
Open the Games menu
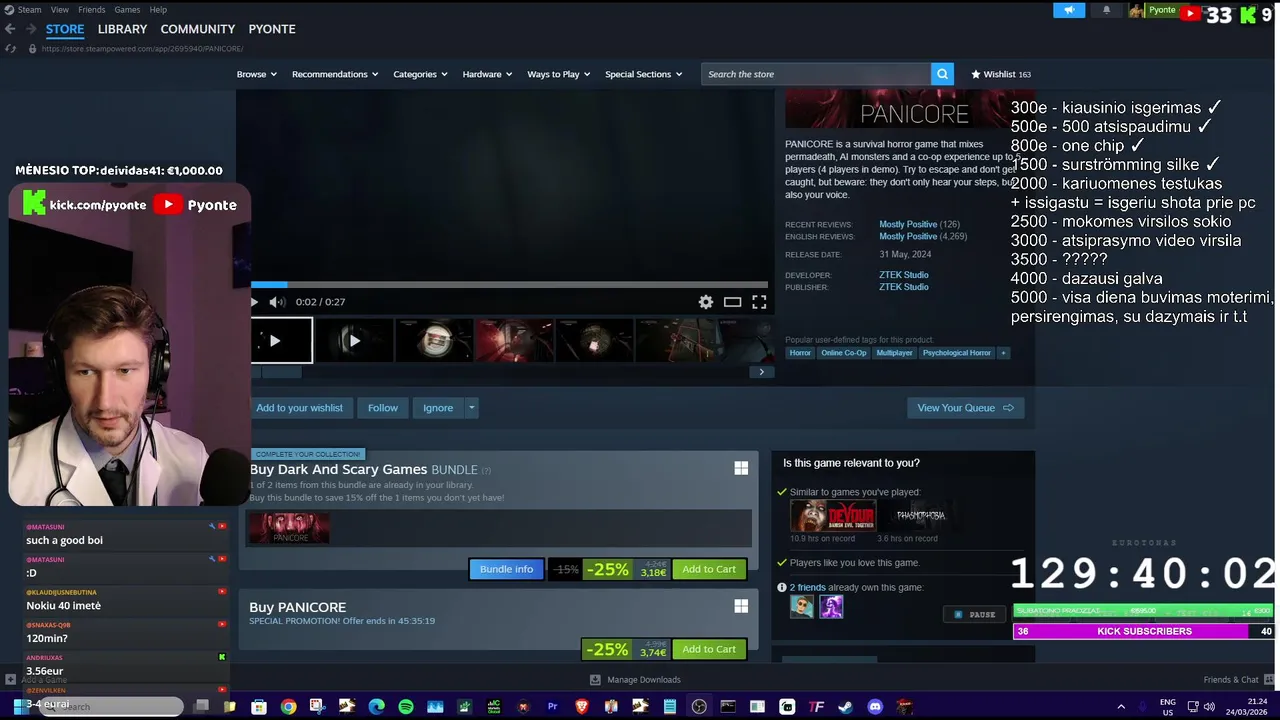(x=127, y=10)
